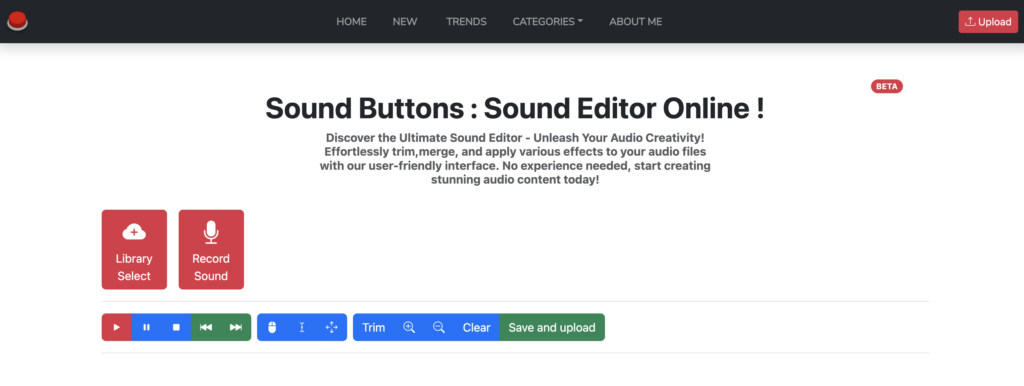Fast forward the track

click(x=236, y=327)
